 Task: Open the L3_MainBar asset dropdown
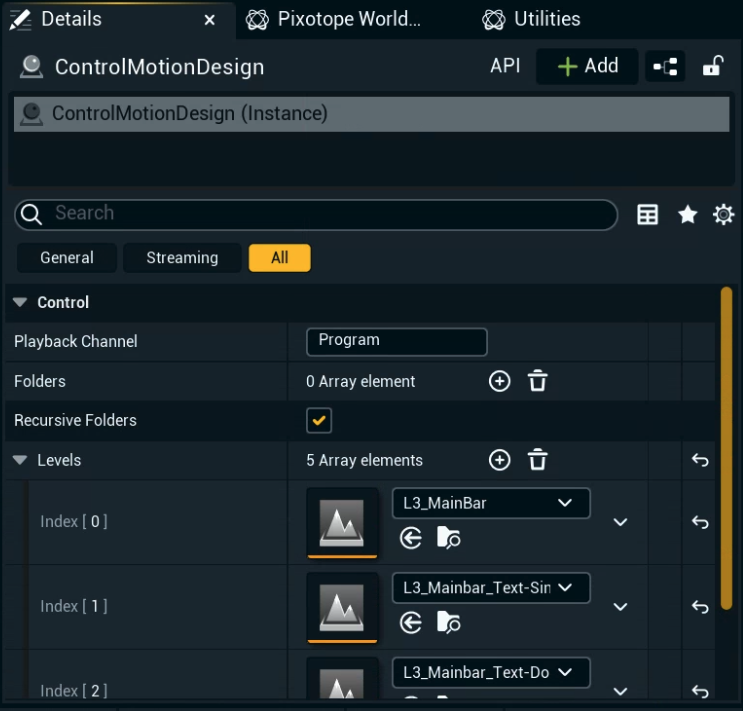pyautogui.click(x=490, y=503)
